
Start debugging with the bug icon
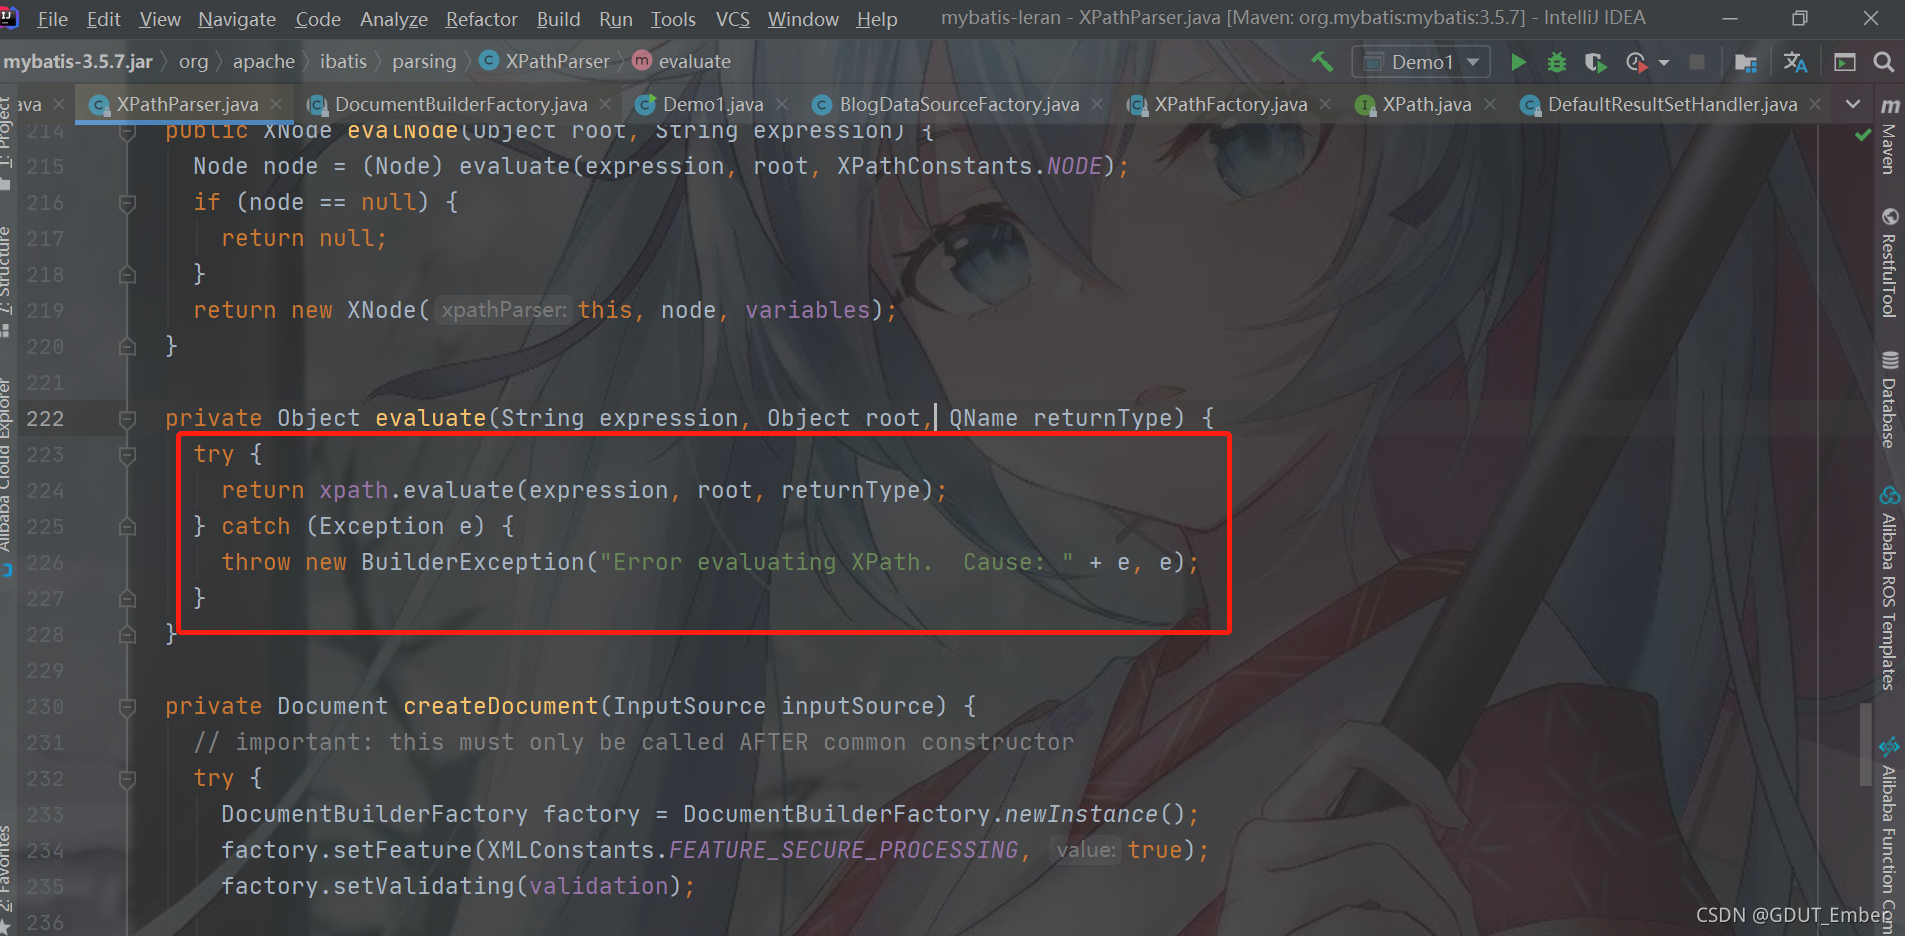pyautogui.click(x=1557, y=62)
